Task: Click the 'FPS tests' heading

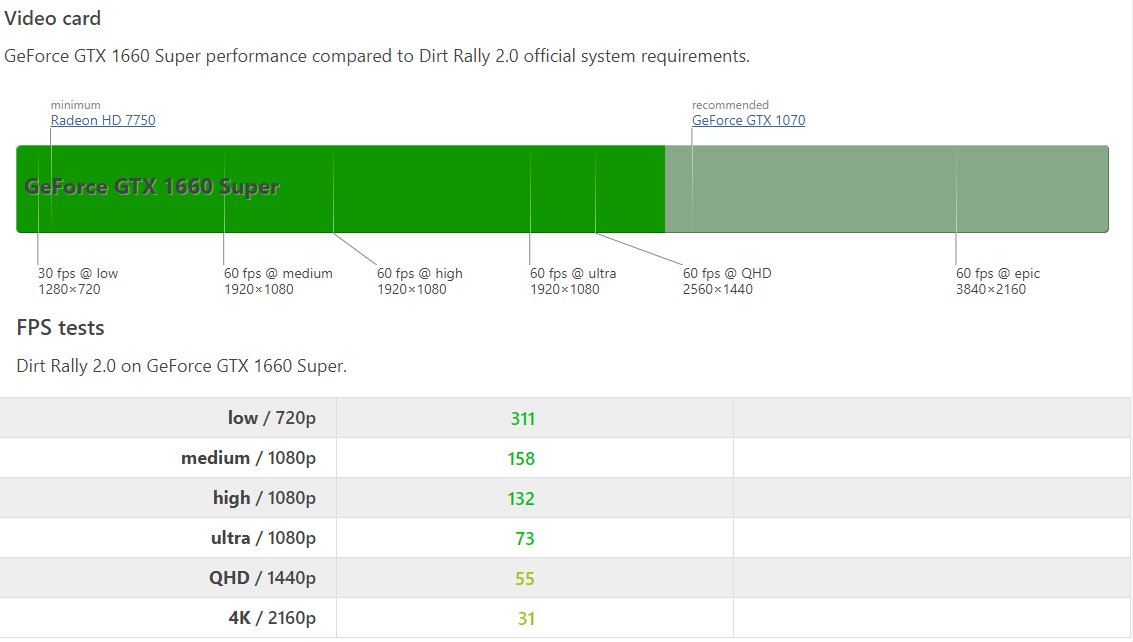Action: (x=61, y=328)
